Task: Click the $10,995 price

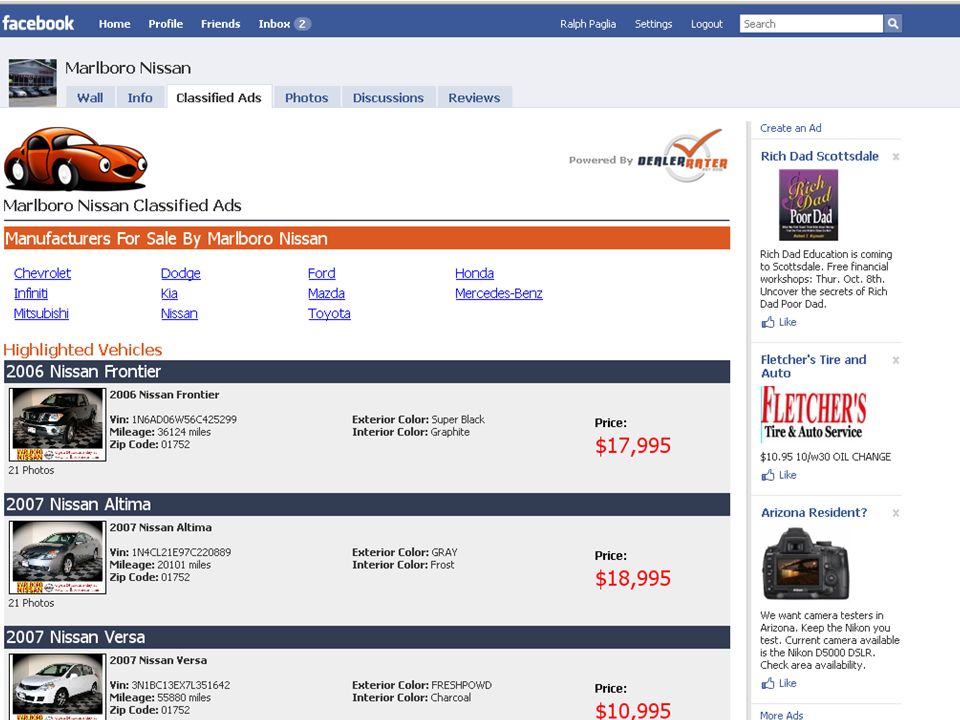Action: (x=633, y=710)
